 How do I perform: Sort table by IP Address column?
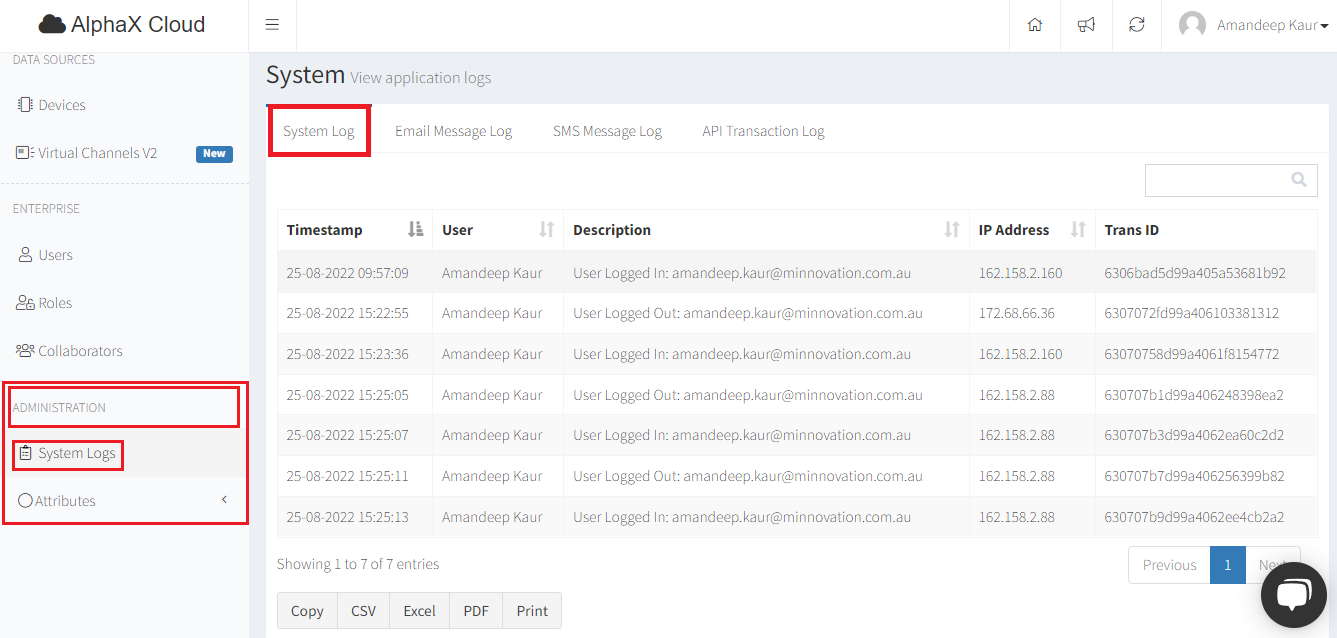1077,230
